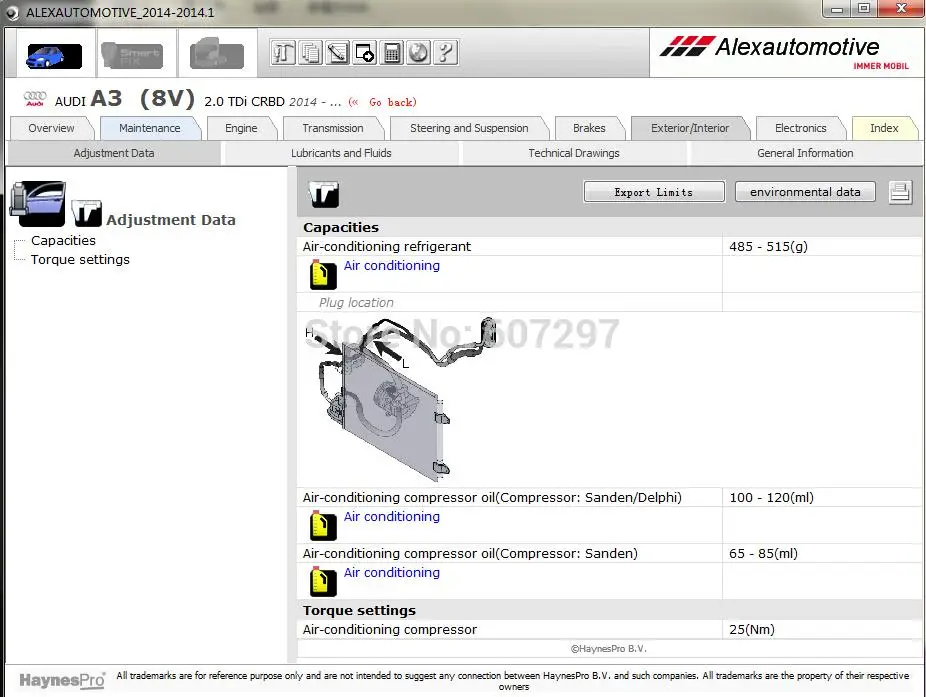Click the hammer and wrench tools icon

[283, 53]
